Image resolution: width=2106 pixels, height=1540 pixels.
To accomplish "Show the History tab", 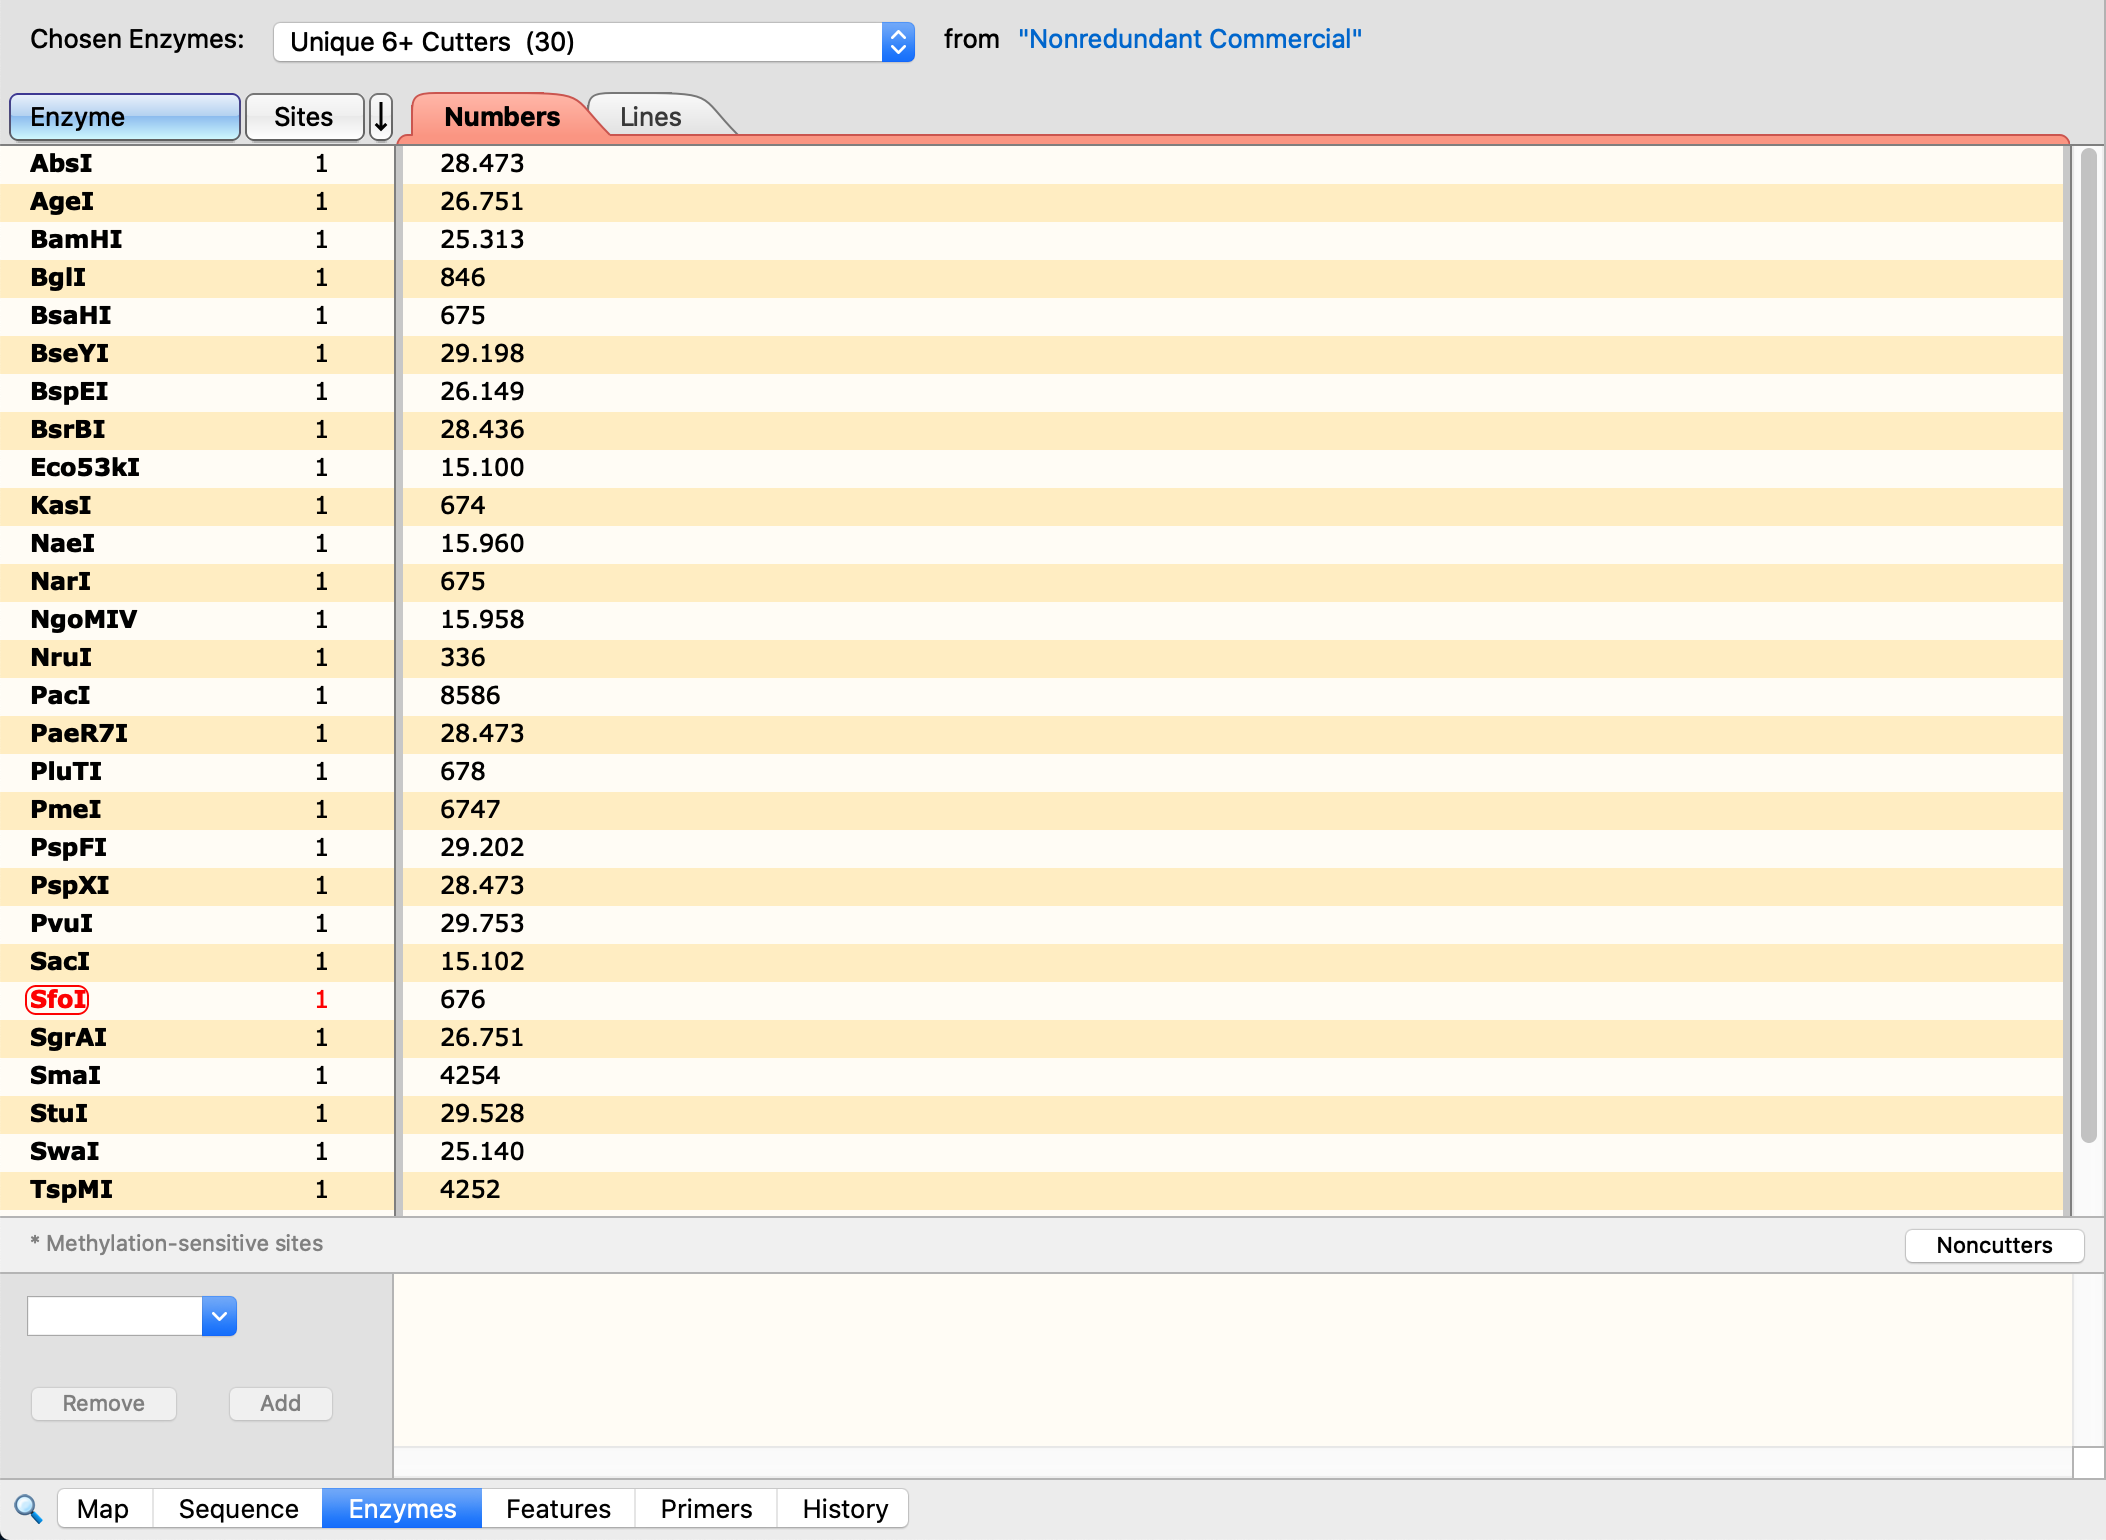I will [845, 1508].
